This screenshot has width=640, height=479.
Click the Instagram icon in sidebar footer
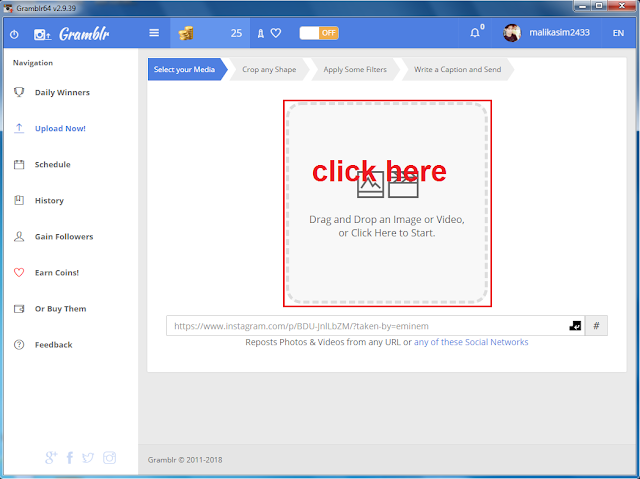point(109,458)
